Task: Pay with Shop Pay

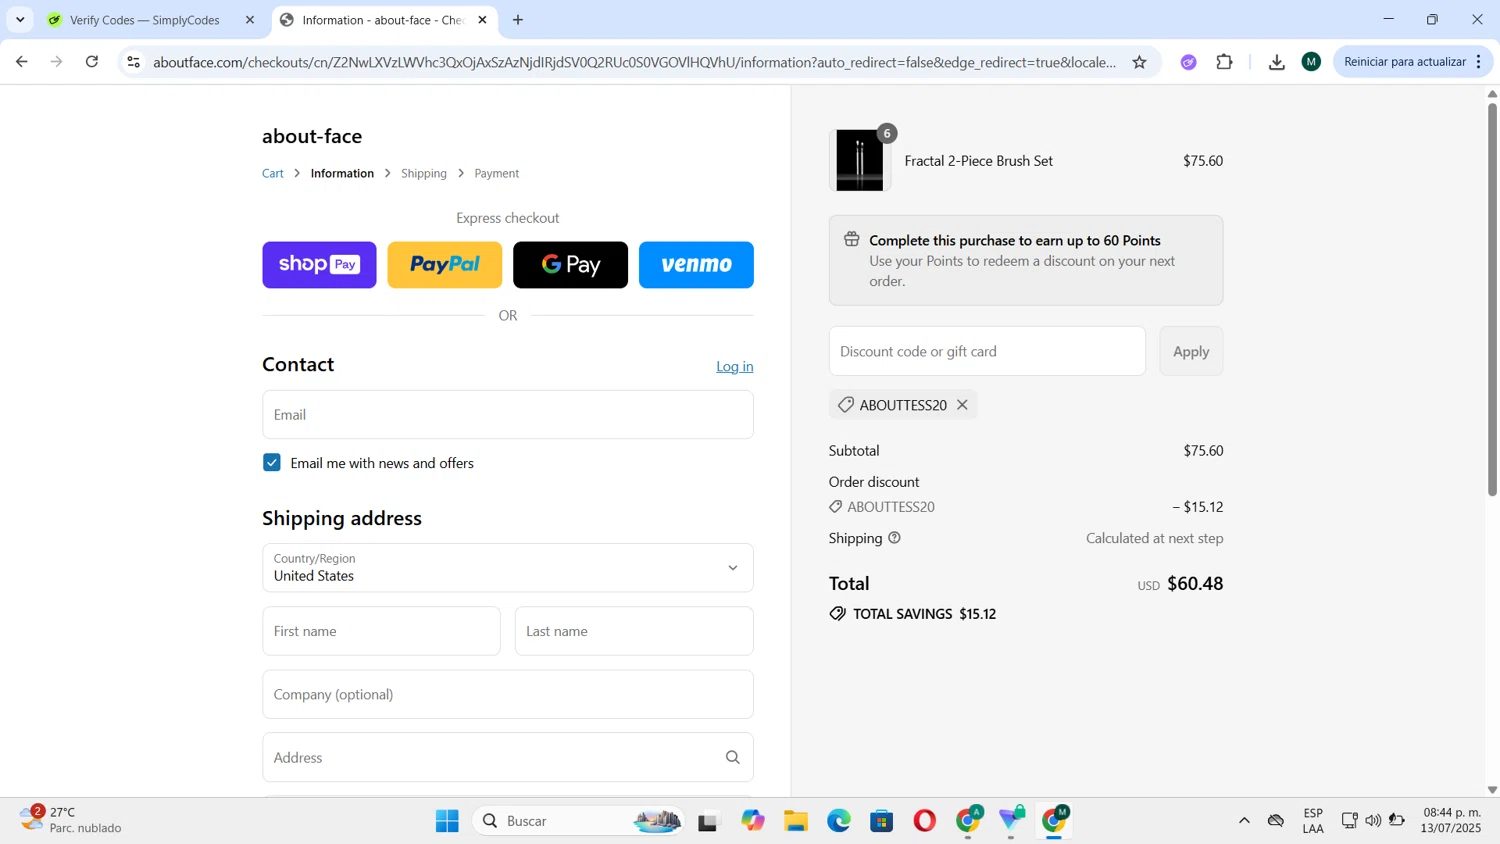Action: click(x=320, y=265)
